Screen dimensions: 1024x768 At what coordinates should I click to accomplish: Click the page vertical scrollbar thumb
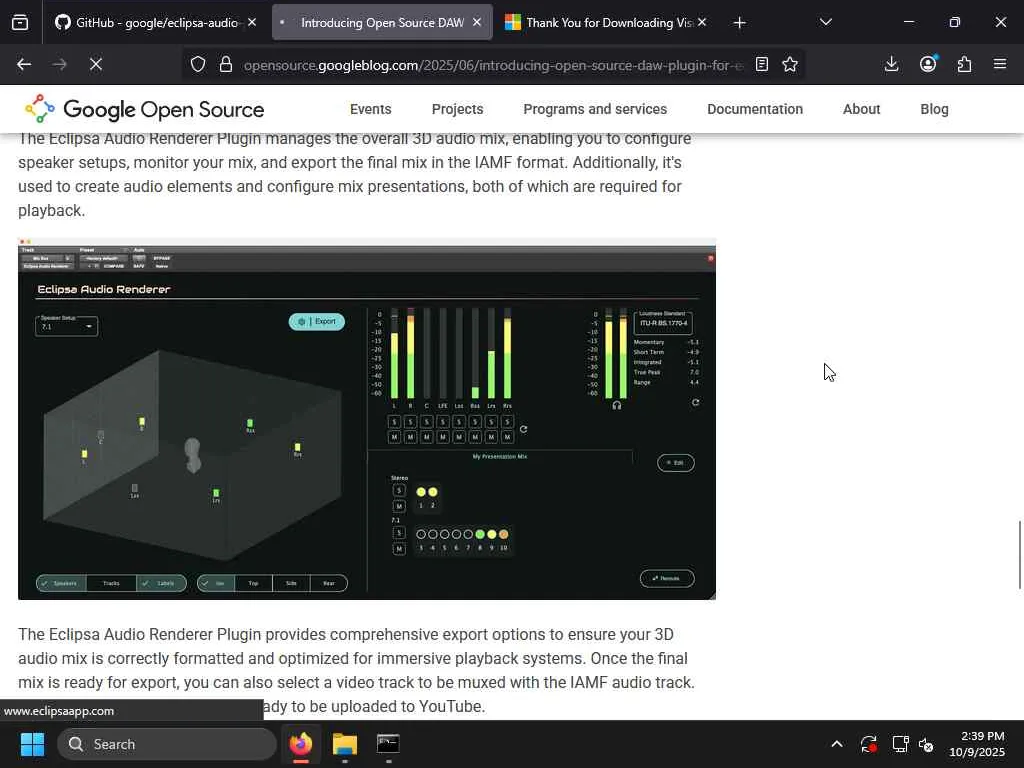pyautogui.click(x=1019, y=555)
